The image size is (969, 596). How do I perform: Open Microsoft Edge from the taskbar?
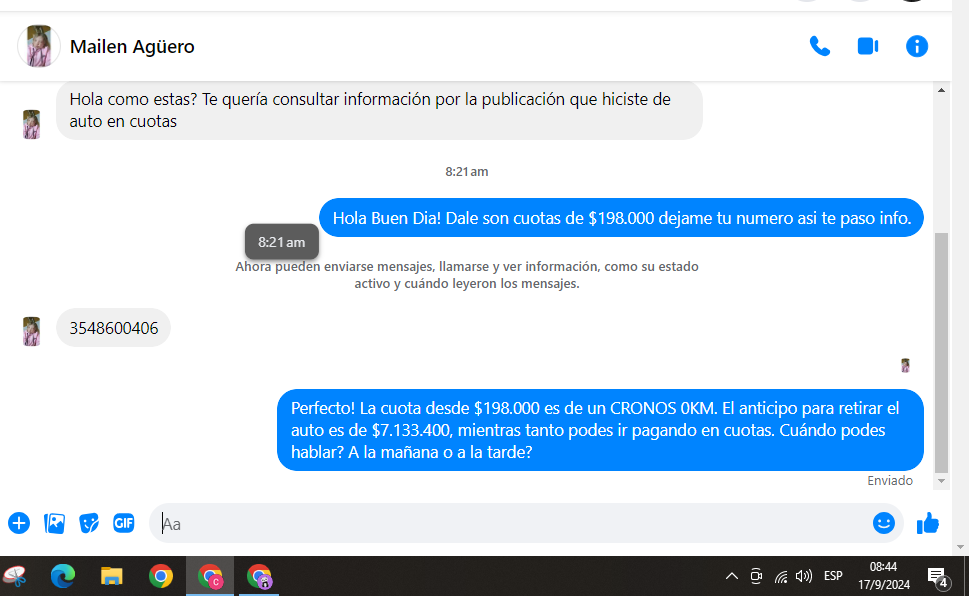click(x=63, y=576)
